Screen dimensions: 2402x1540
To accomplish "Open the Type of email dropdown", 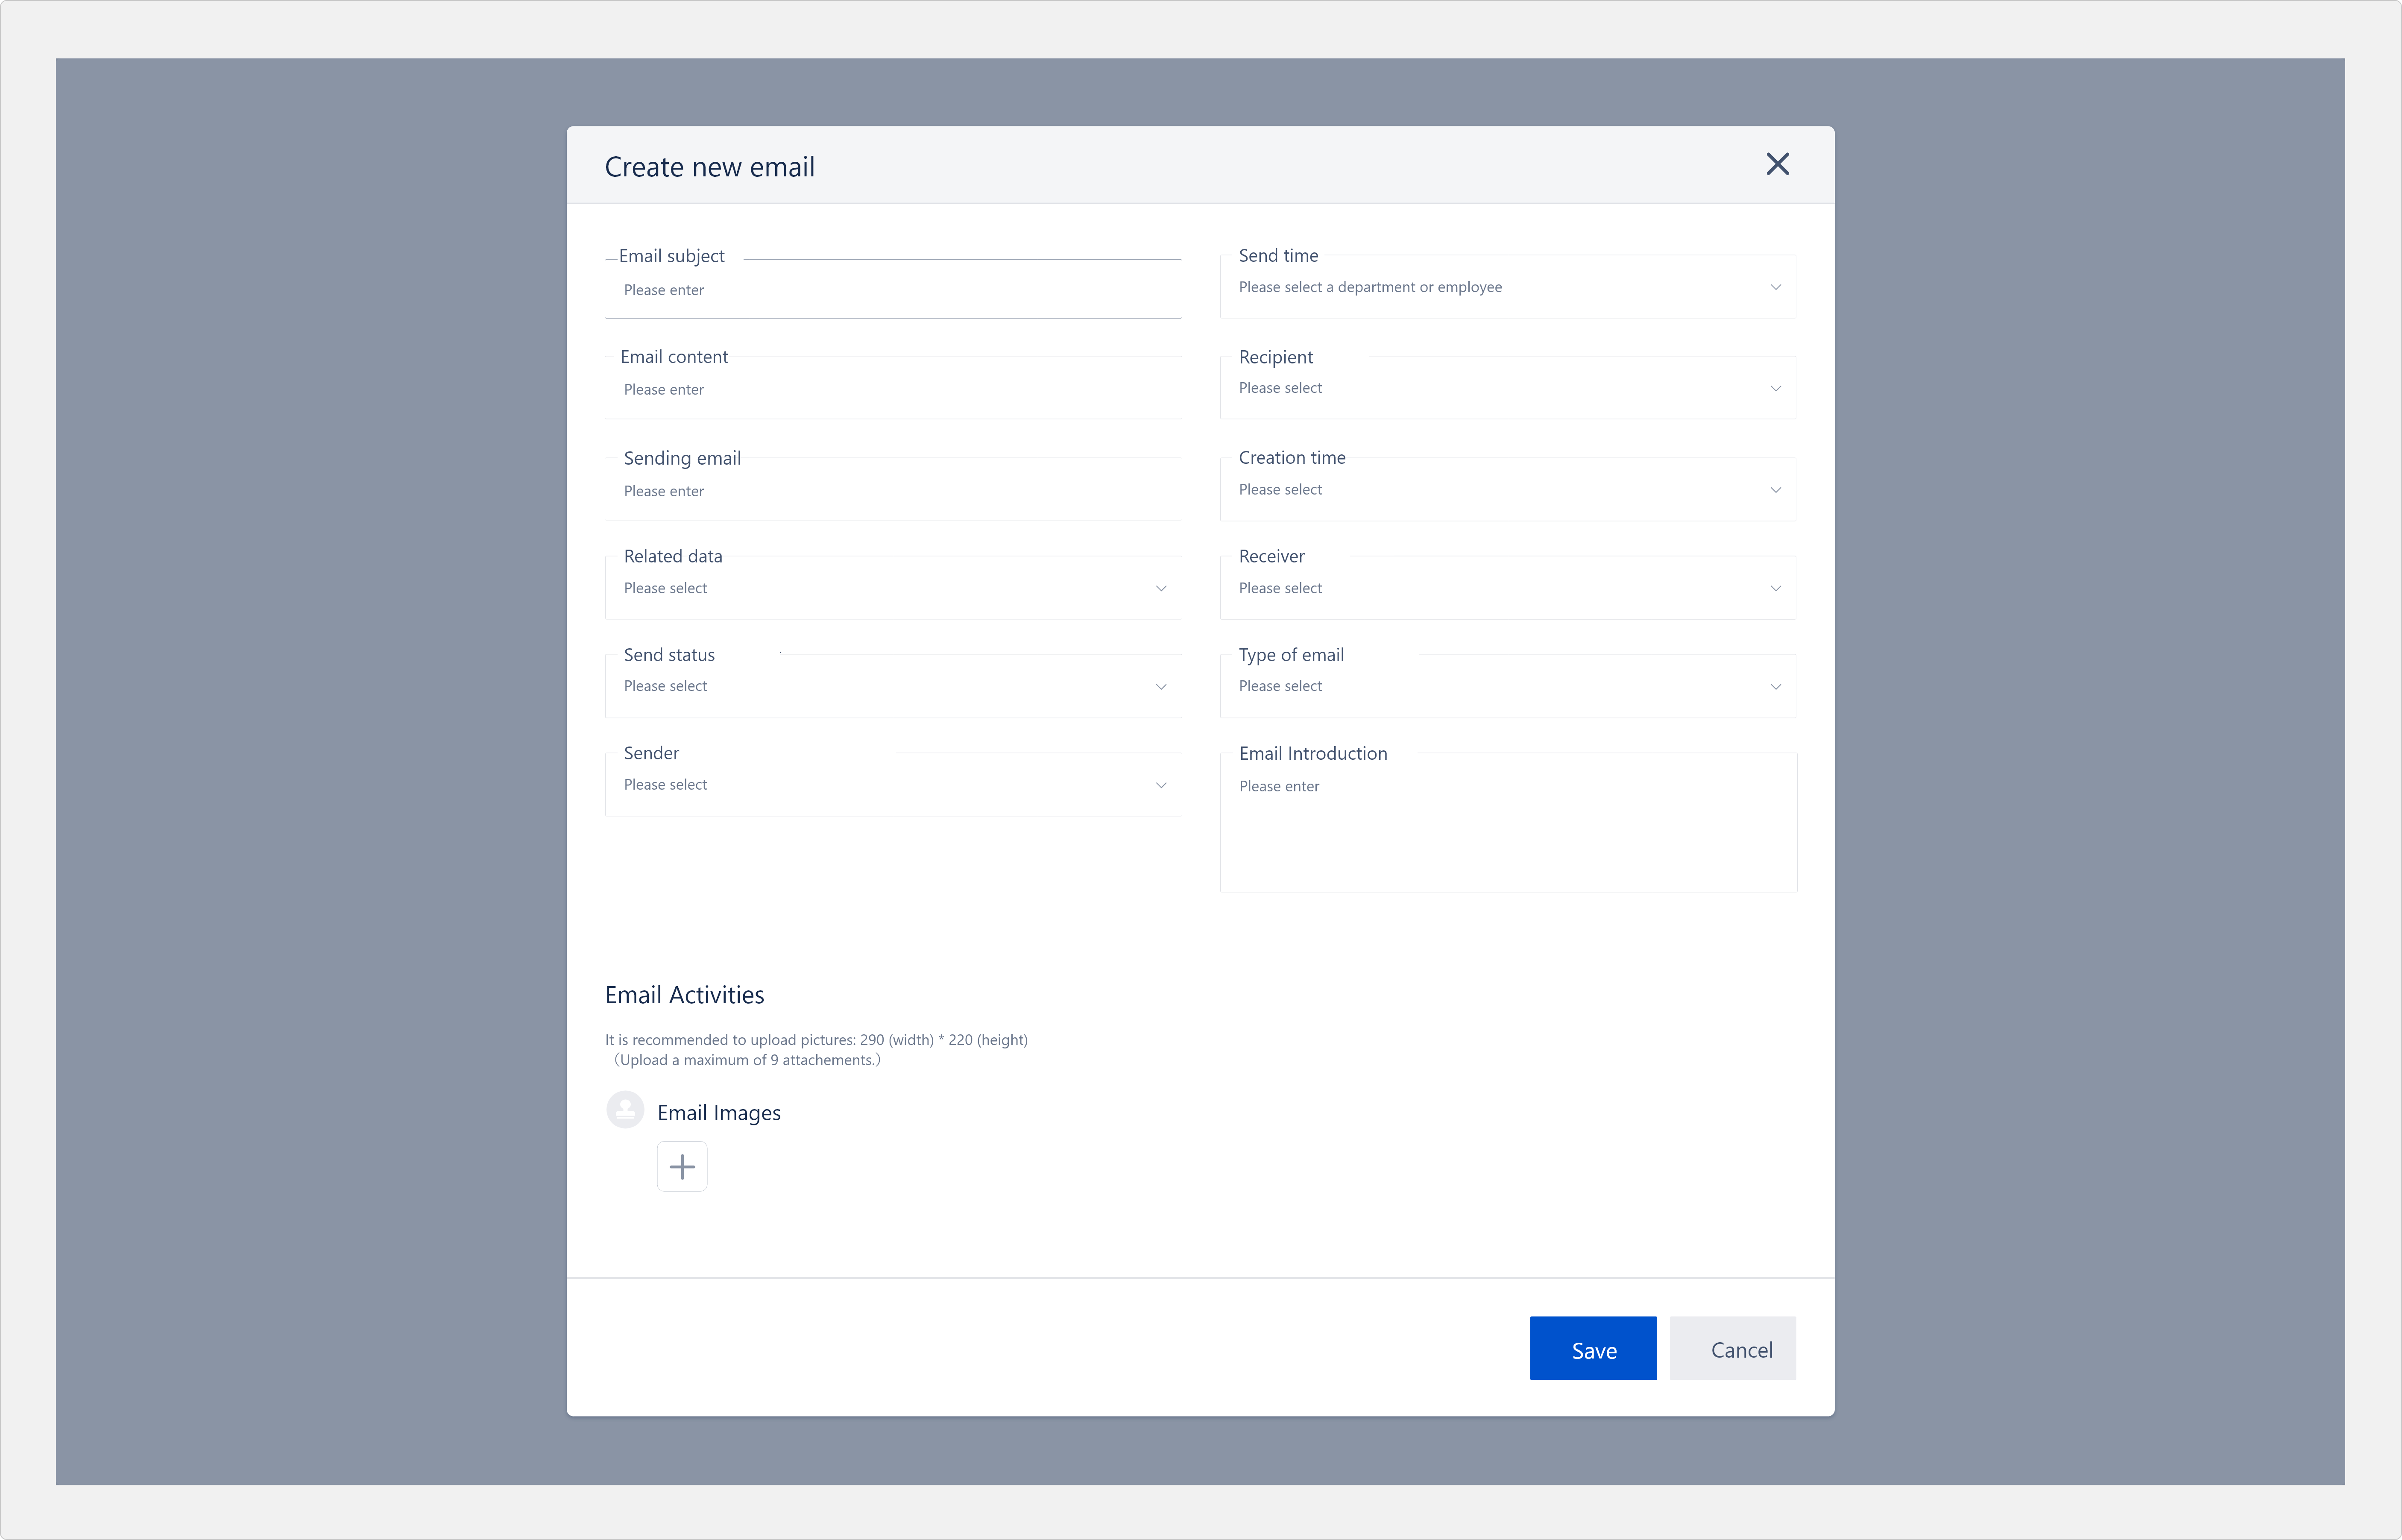I will point(1508,686).
